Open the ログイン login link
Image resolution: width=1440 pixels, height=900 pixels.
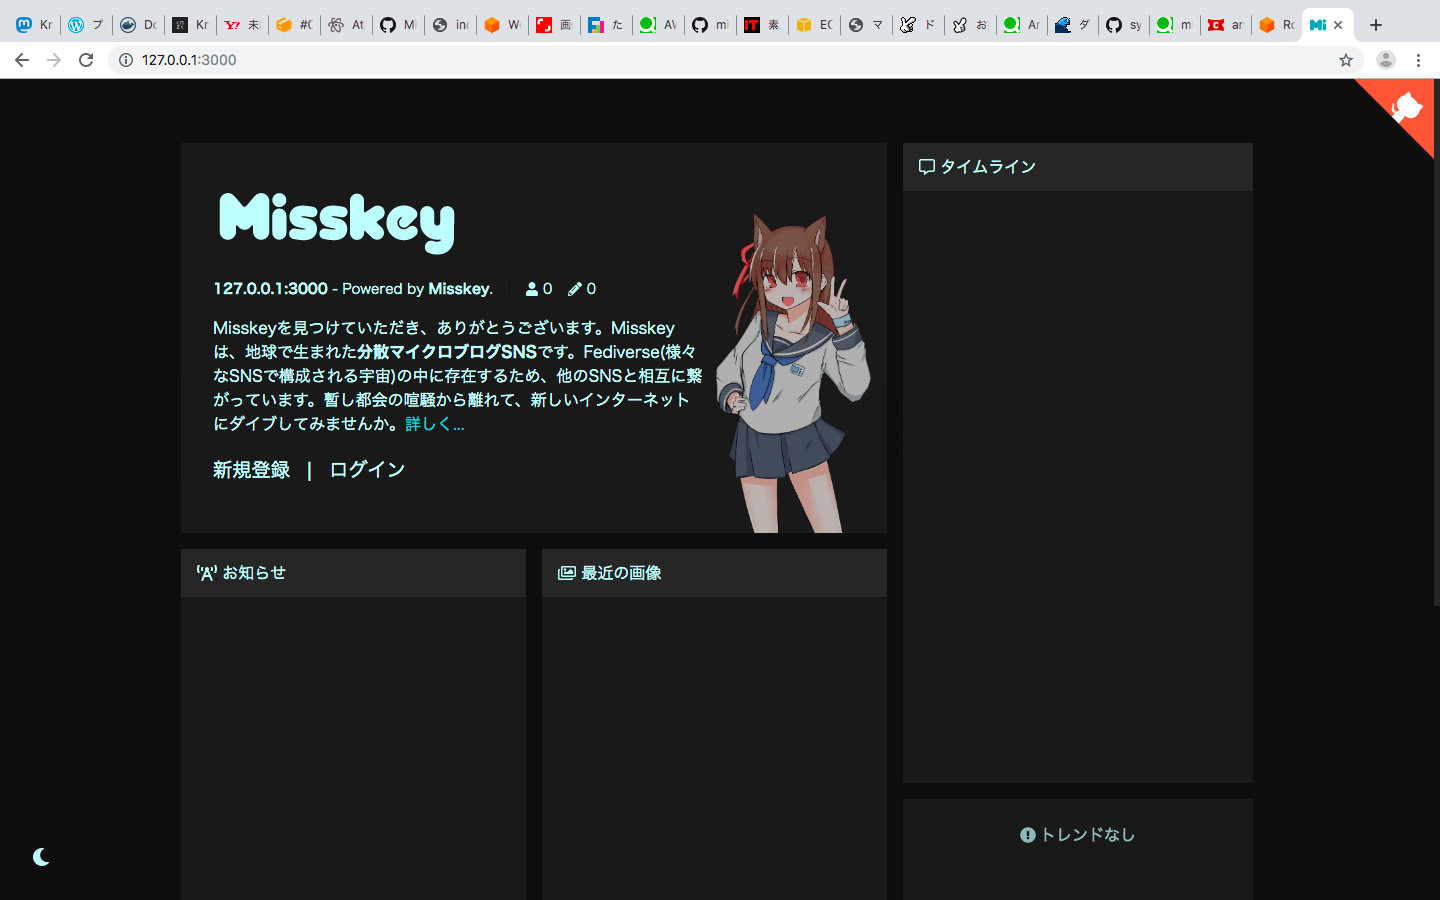pyautogui.click(x=367, y=470)
